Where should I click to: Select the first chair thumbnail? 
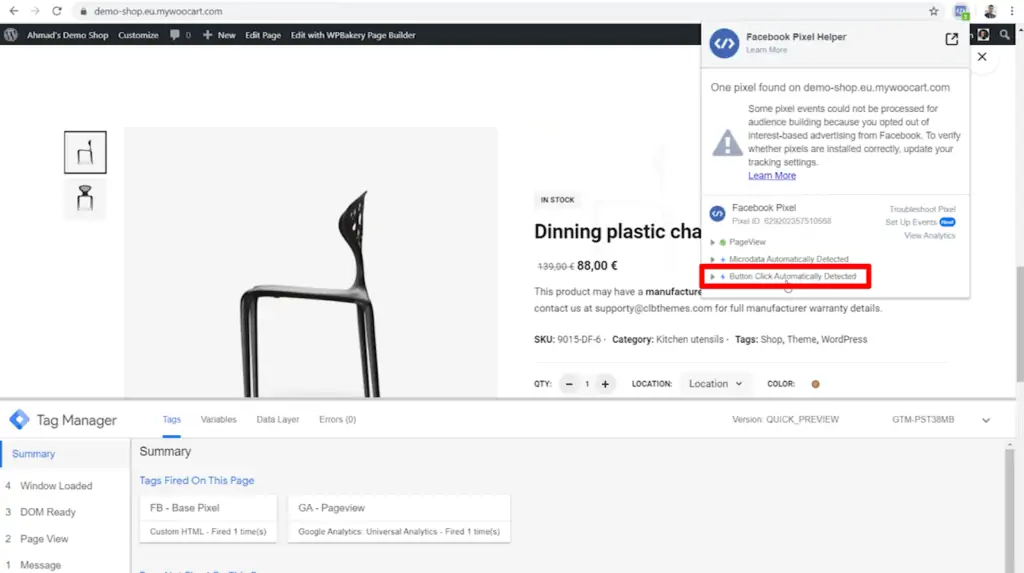[85, 152]
